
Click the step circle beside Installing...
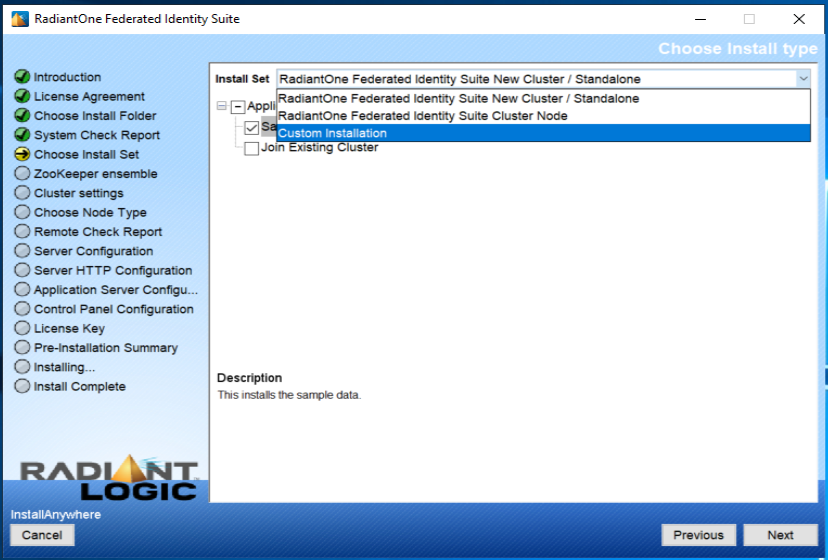[22, 367]
